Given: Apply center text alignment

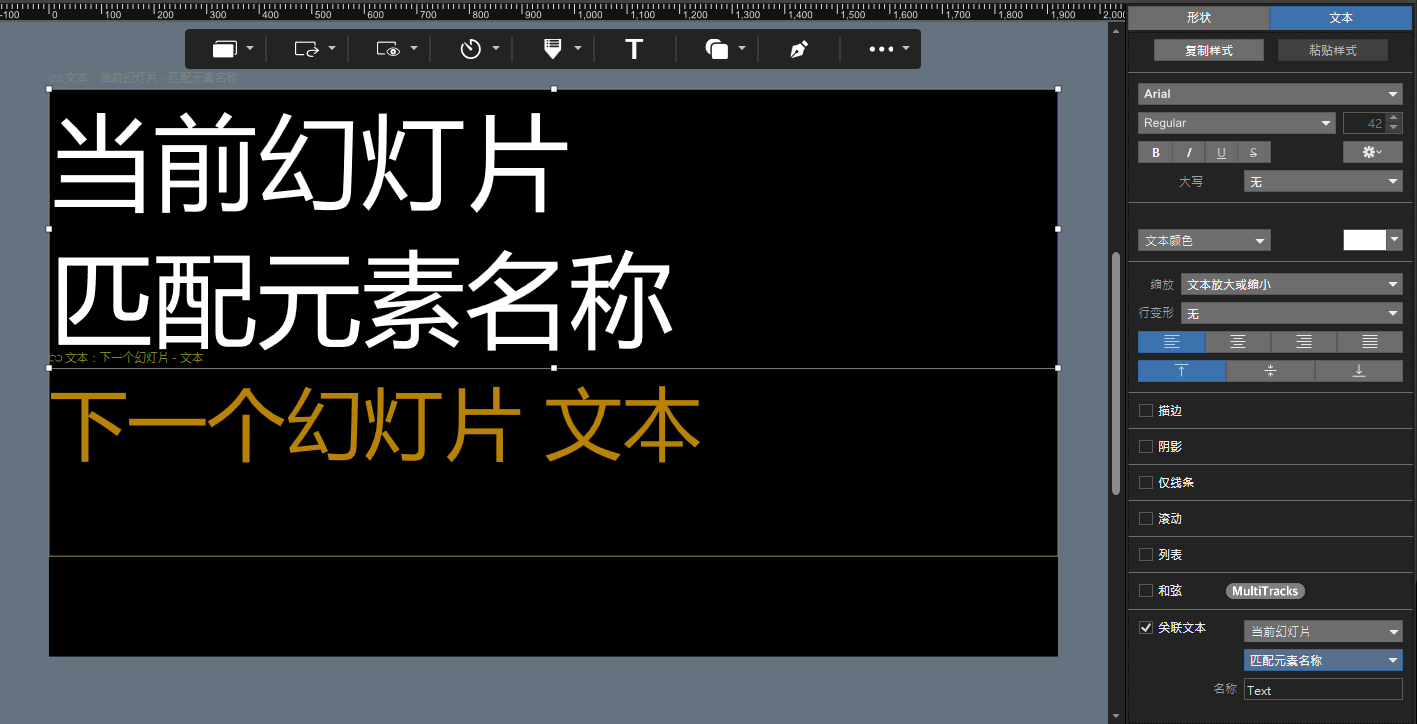Looking at the screenshot, I should coord(1237,341).
